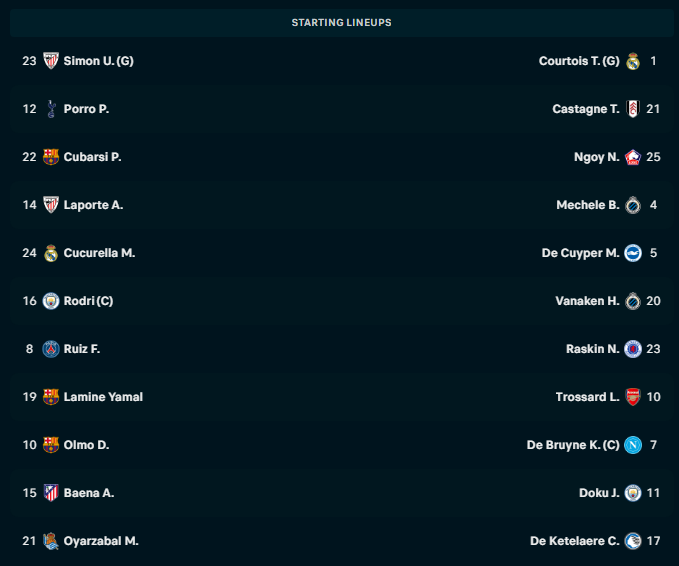Open Vanaken H. player profile
679x566 pixels.
[587, 301]
